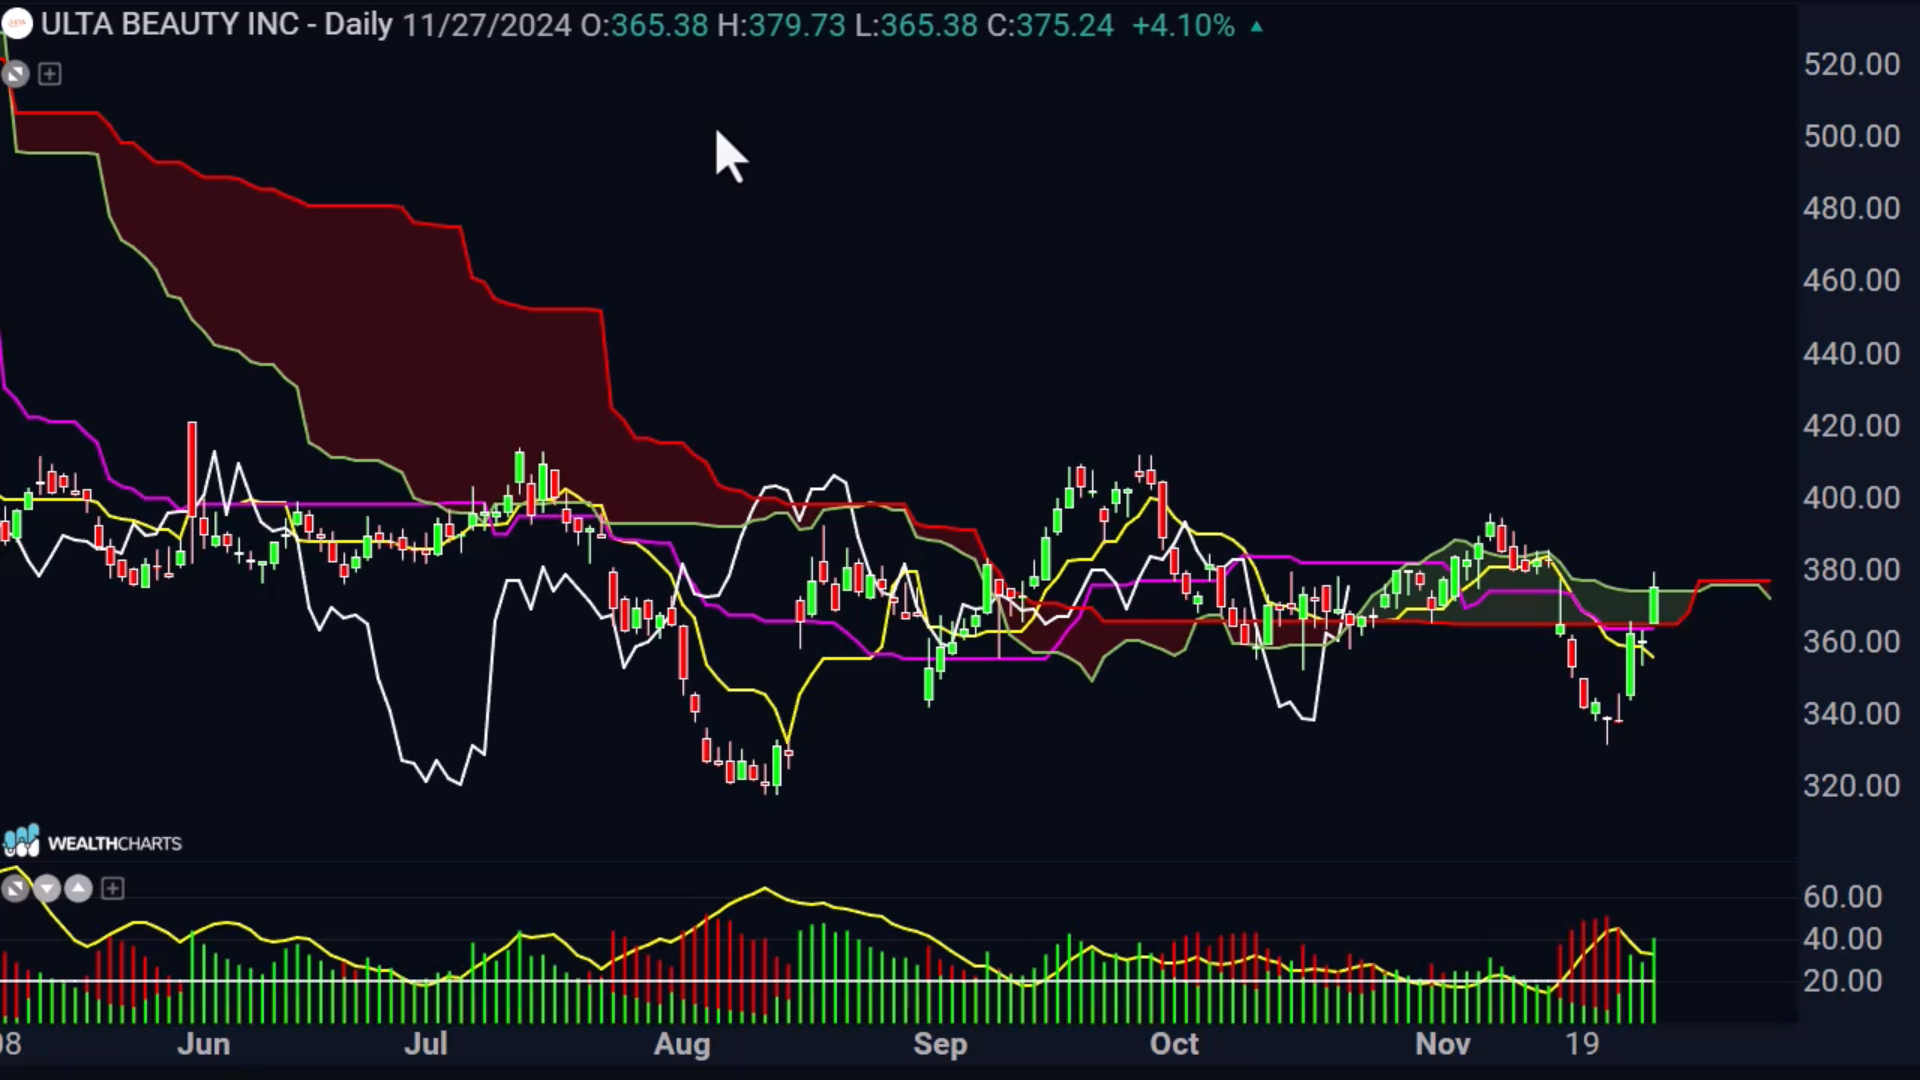This screenshot has width=1920, height=1080.
Task: Click the 20.00 indicator axis label
Action: [x=1842, y=980]
